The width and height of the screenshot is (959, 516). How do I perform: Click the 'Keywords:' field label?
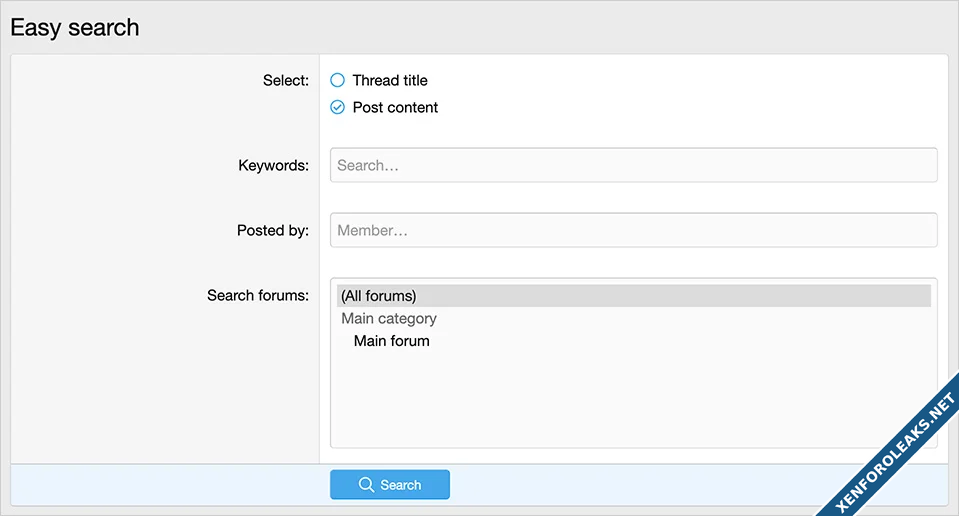click(273, 165)
